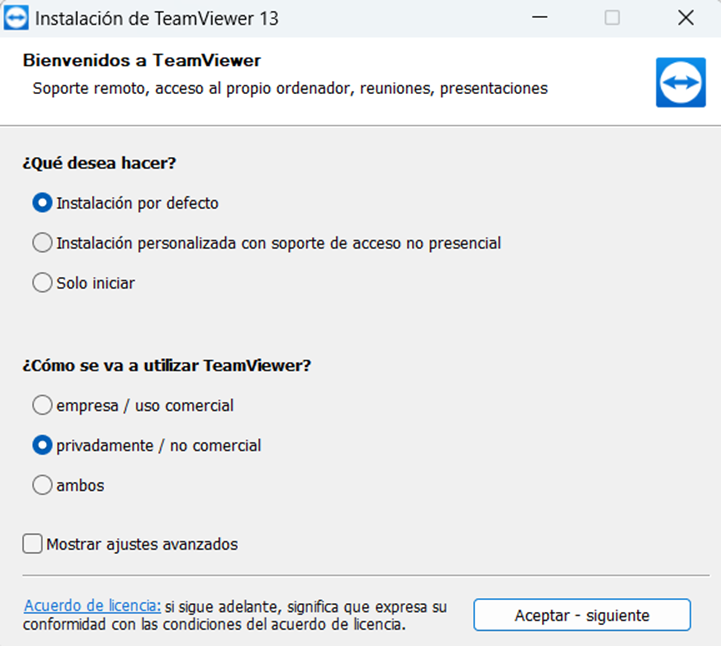Click the '¿Qué desea hacer?' heading
The image size is (721, 646).
pos(99,163)
